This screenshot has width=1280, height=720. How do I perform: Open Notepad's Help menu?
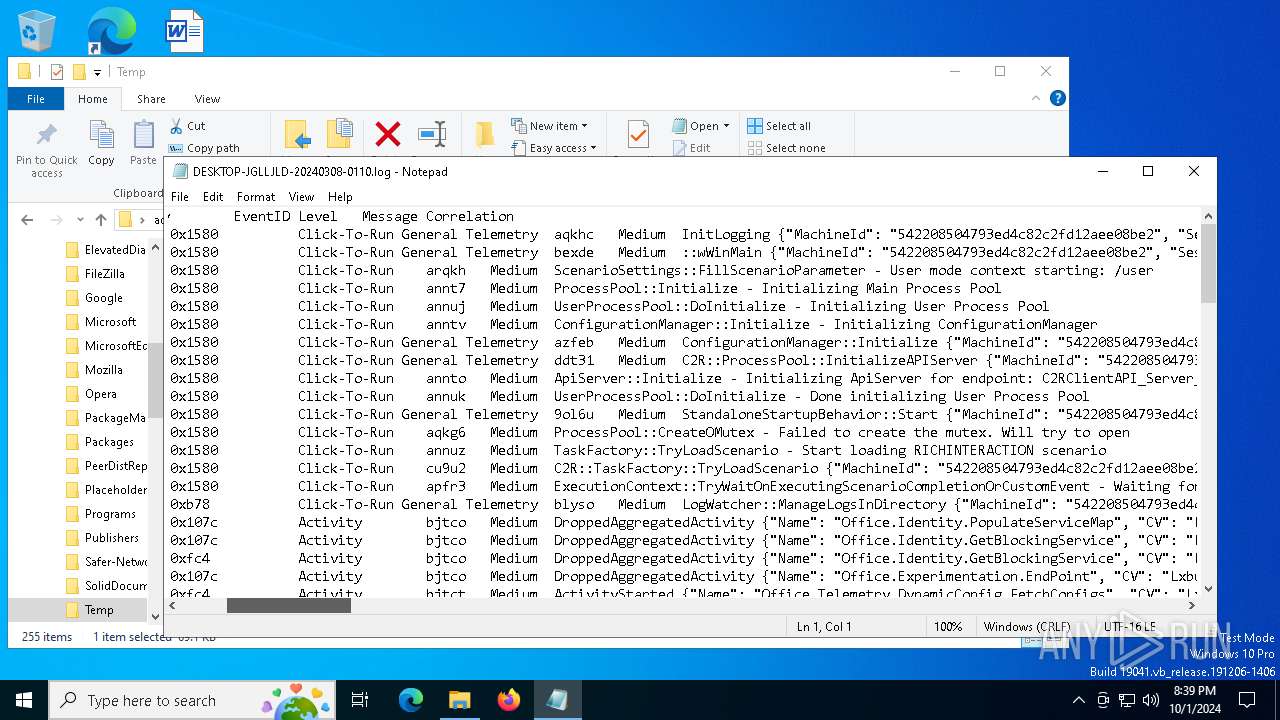pyautogui.click(x=340, y=197)
